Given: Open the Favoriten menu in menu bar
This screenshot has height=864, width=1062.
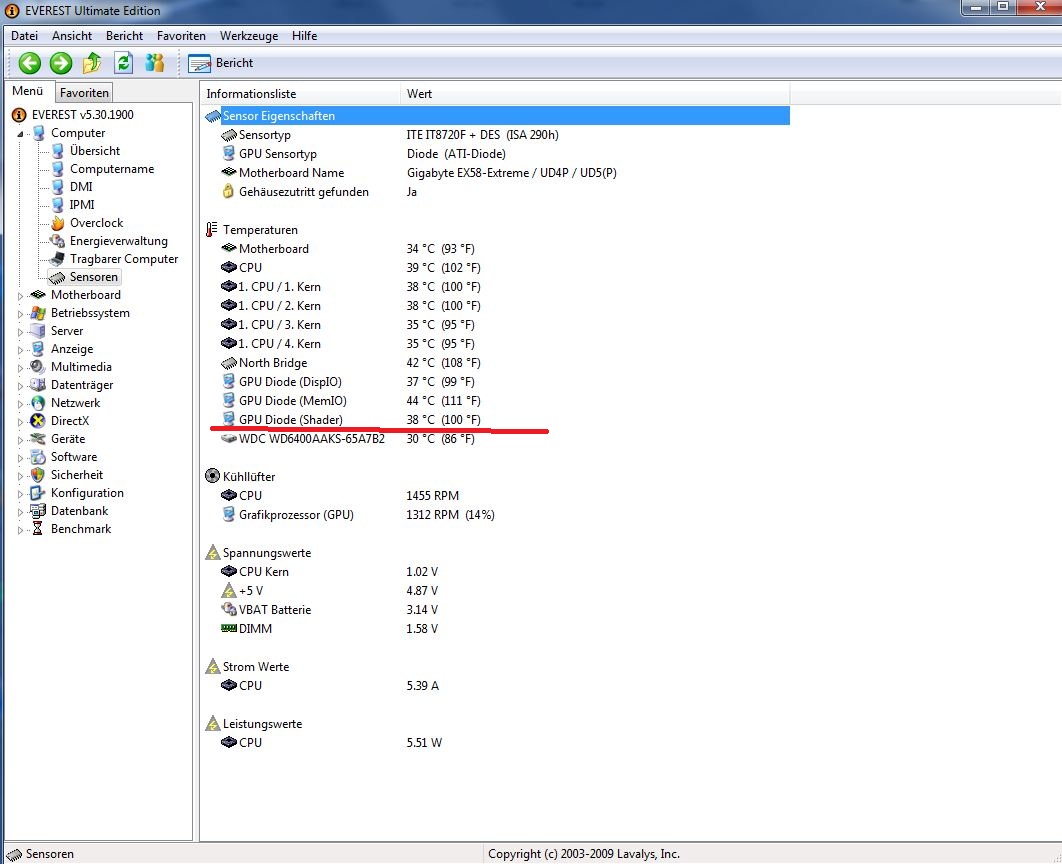Looking at the screenshot, I should (181, 36).
